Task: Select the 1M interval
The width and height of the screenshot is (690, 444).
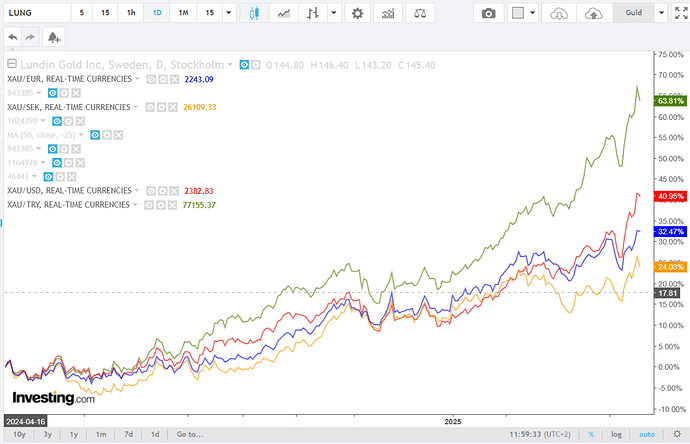Action: pos(184,13)
